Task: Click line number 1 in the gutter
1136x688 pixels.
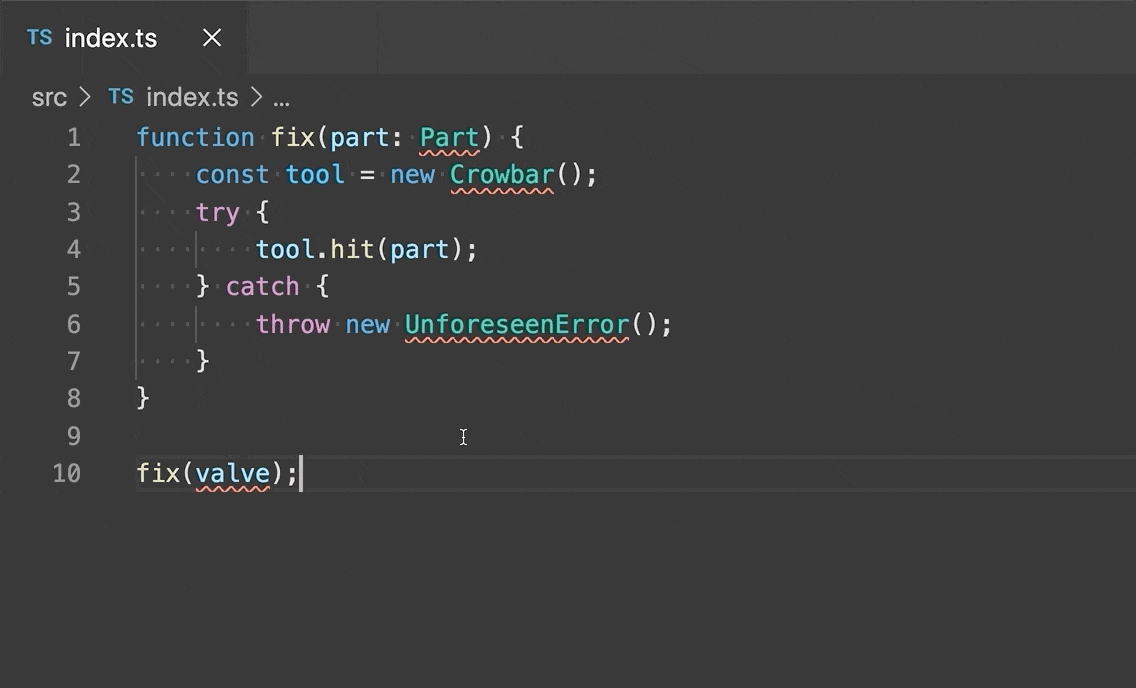Action: point(74,137)
